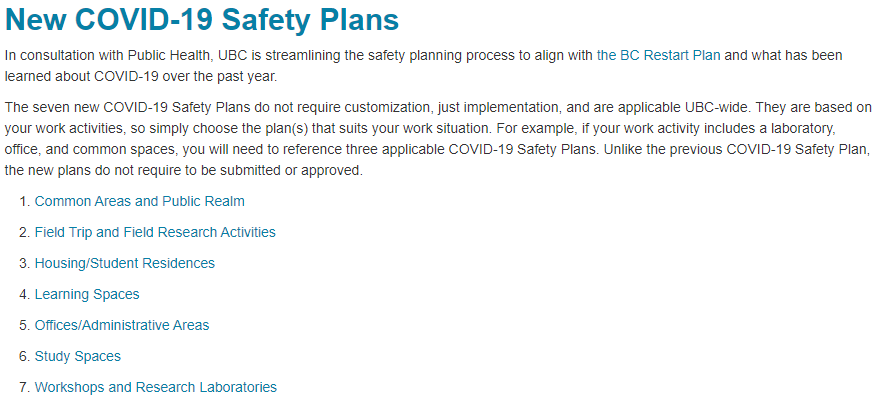Image resolution: width=886 pixels, height=403 pixels.
Task: Click list number 7 before Workshops
Action: coord(24,388)
